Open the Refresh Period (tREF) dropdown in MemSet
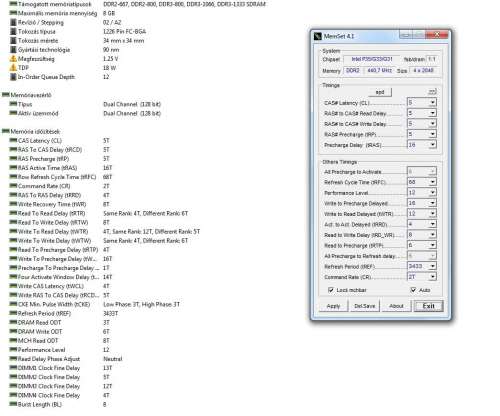The image size is (500, 416). tap(432, 266)
